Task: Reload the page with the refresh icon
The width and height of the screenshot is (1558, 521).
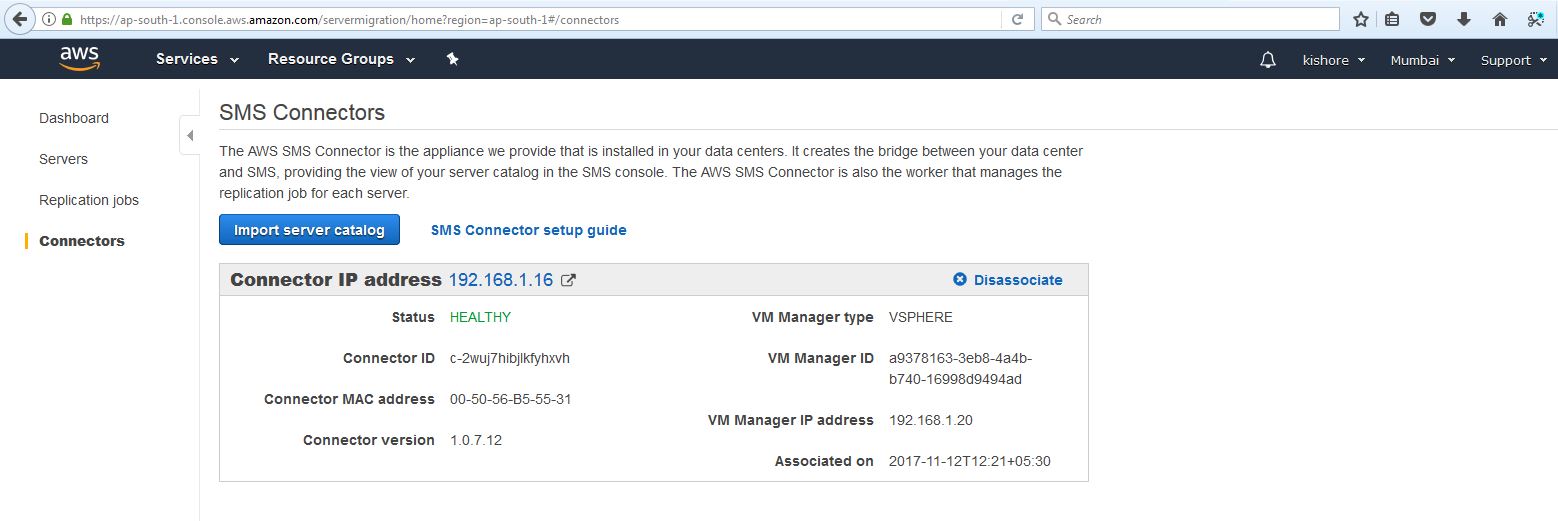Action: coord(1017,19)
